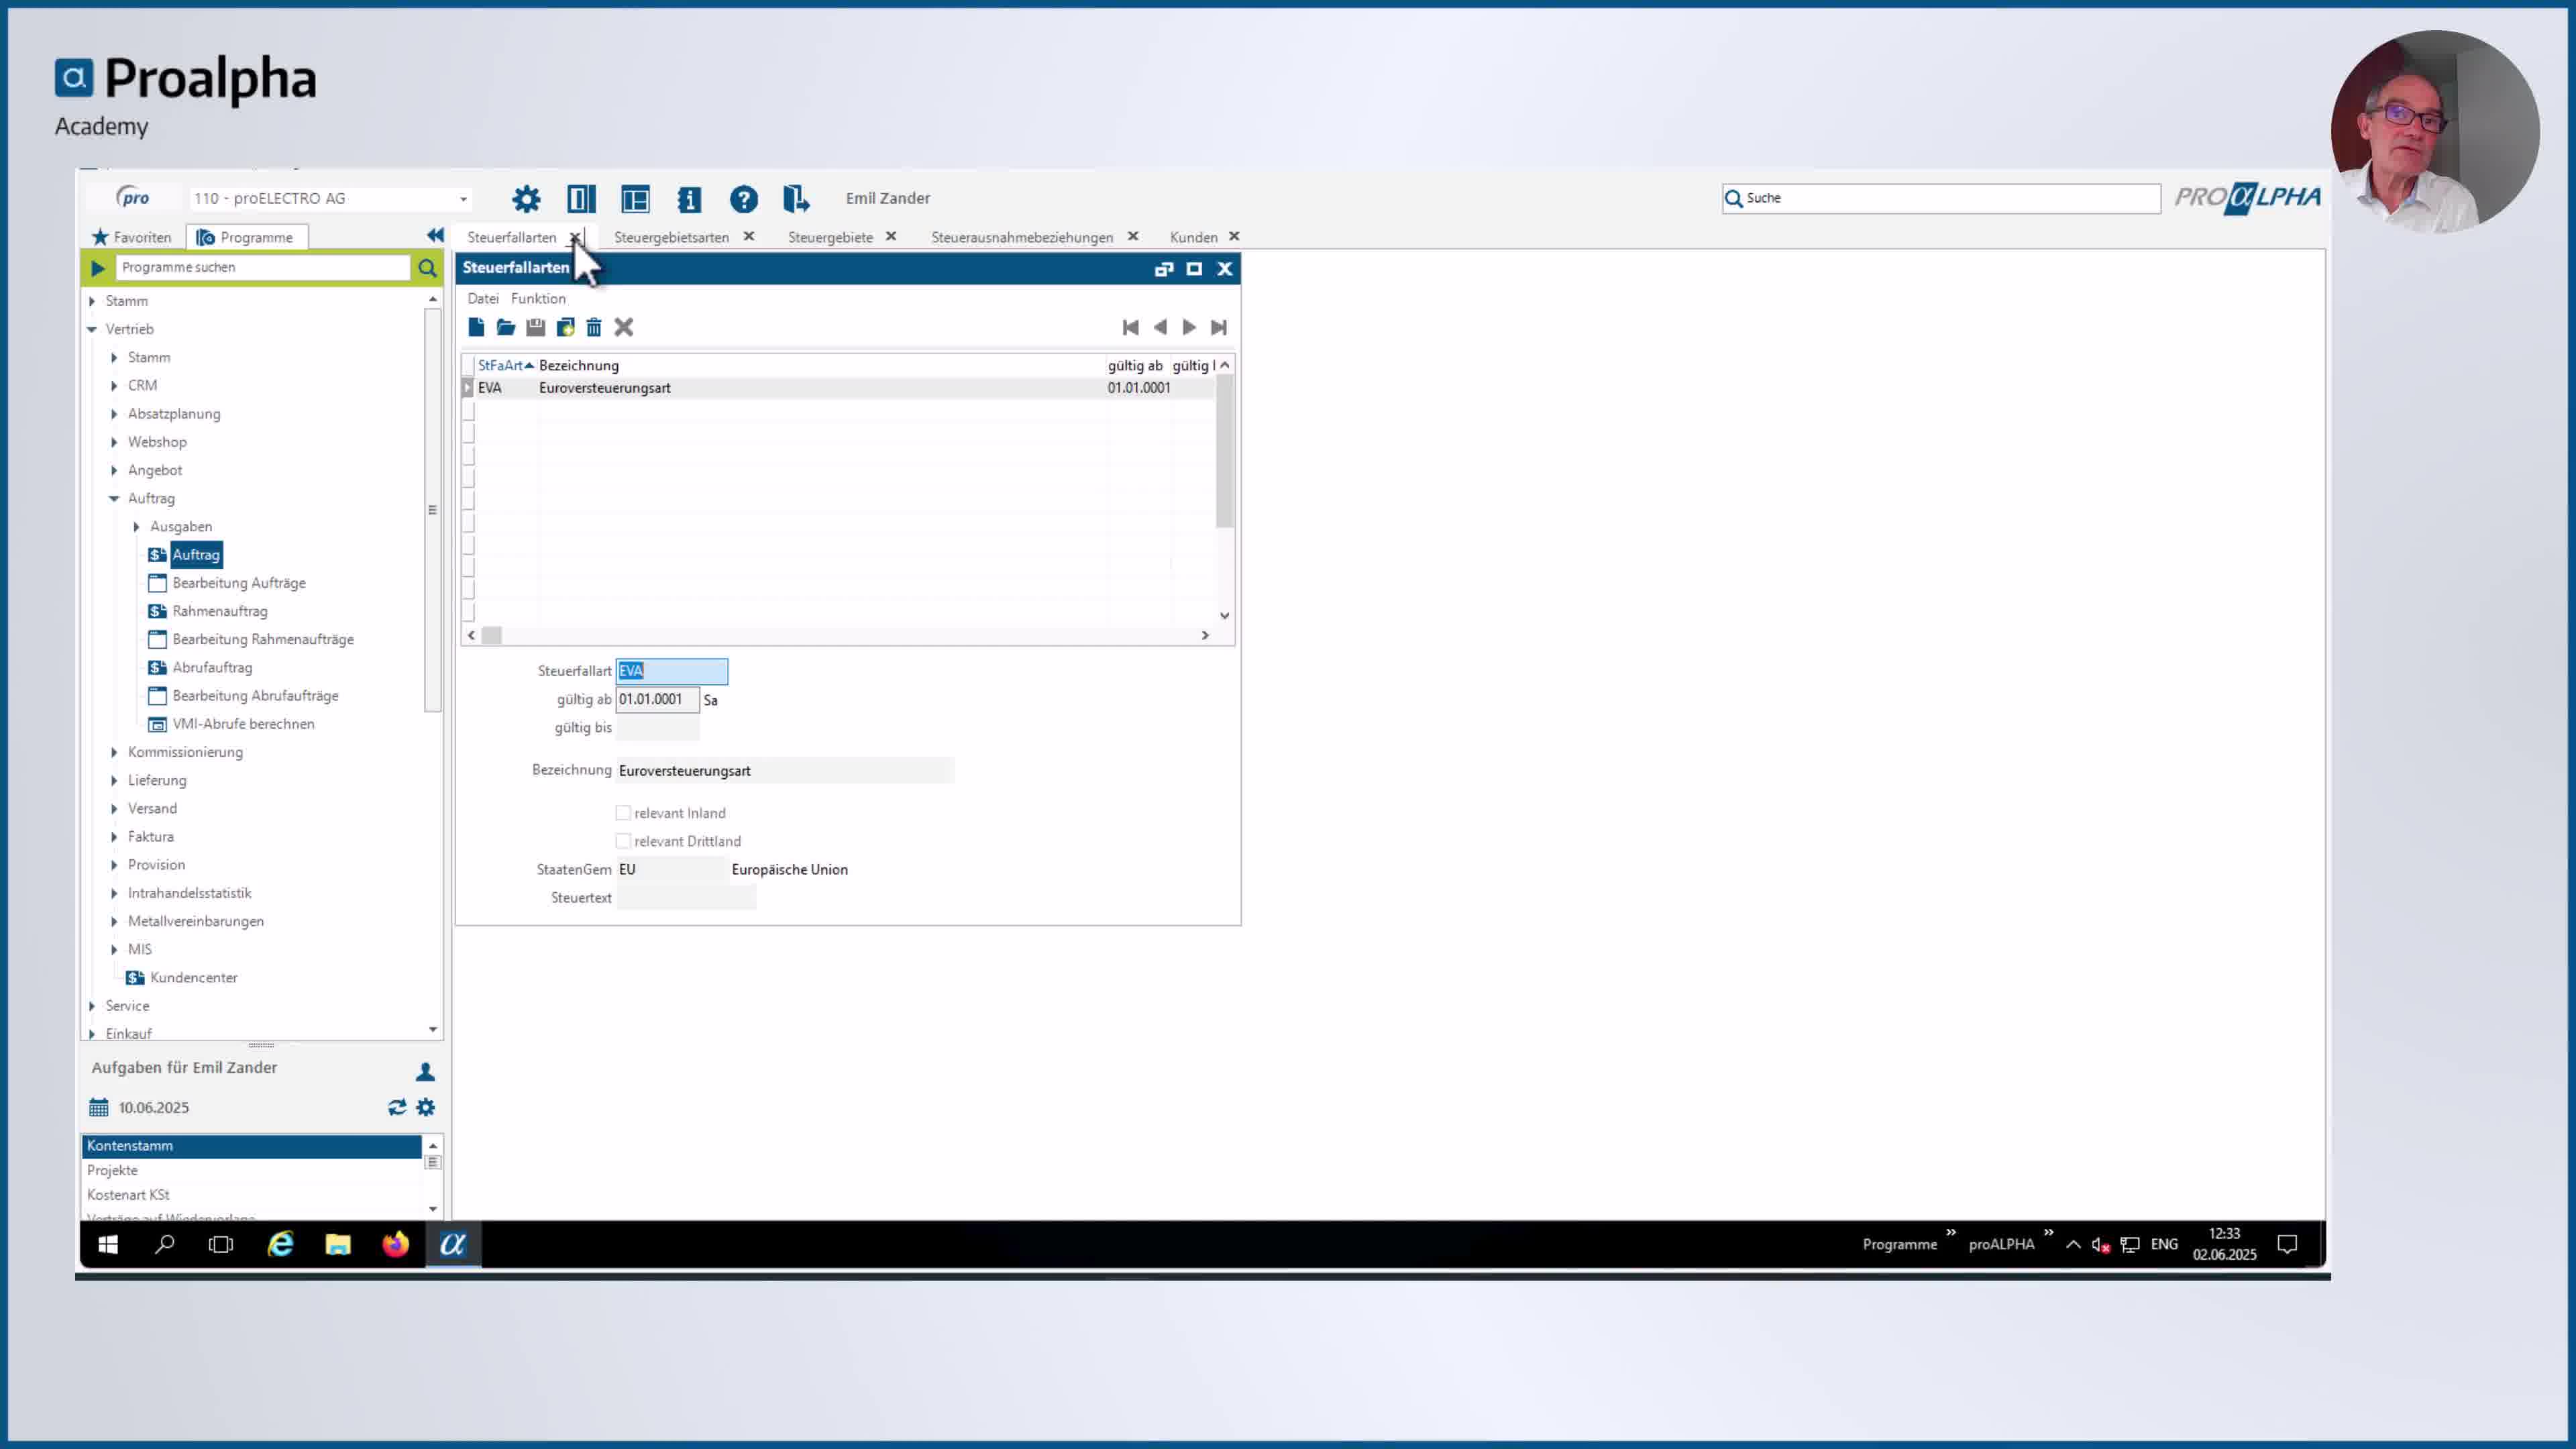This screenshot has width=2576, height=1449.
Task: Jump to first record
Action: [1130, 327]
